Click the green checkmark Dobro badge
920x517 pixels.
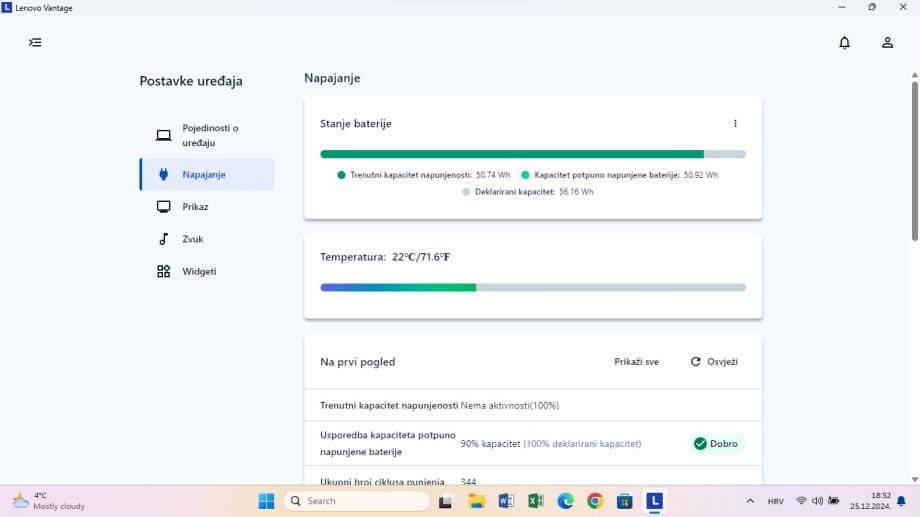pyautogui.click(x=716, y=444)
